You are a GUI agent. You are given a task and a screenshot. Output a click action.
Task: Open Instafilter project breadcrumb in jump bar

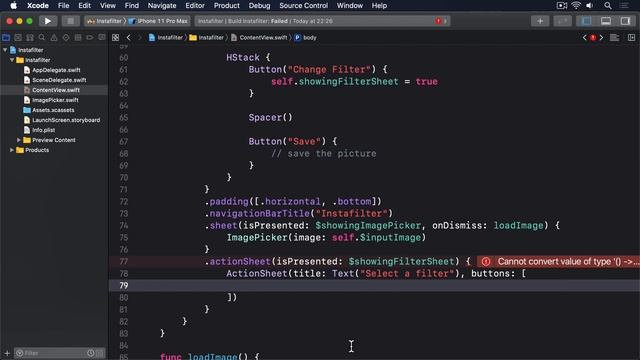click(166, 38)
